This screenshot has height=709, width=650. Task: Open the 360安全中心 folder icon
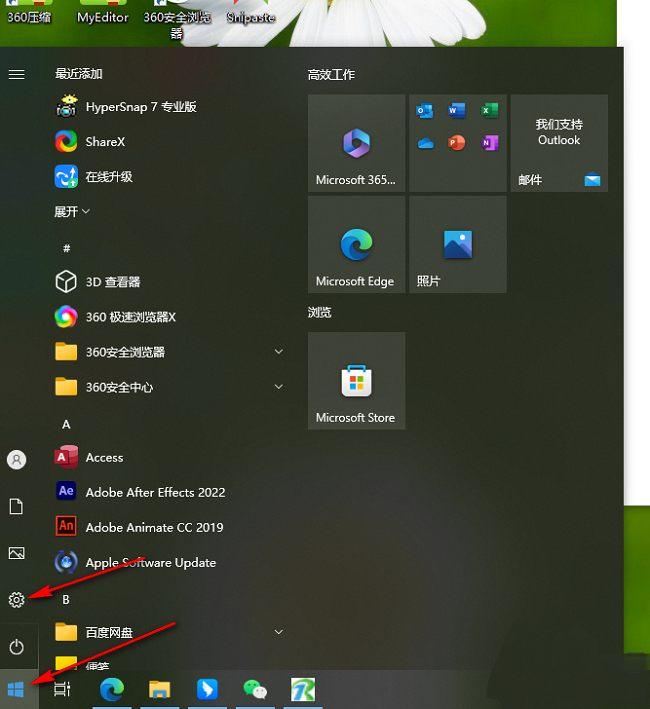(x=66, y=387)
